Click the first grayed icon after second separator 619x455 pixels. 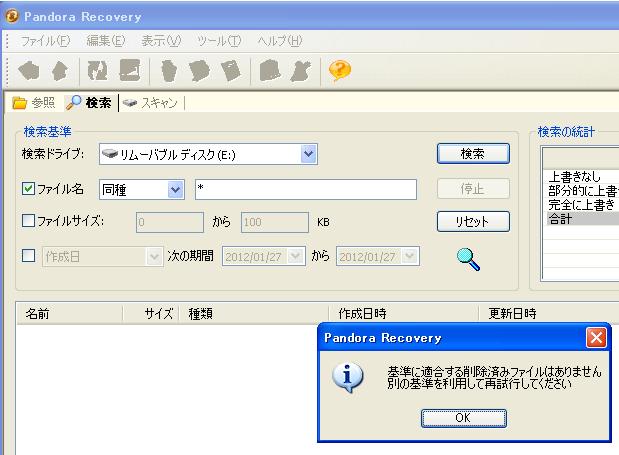[x=169, y=71]
